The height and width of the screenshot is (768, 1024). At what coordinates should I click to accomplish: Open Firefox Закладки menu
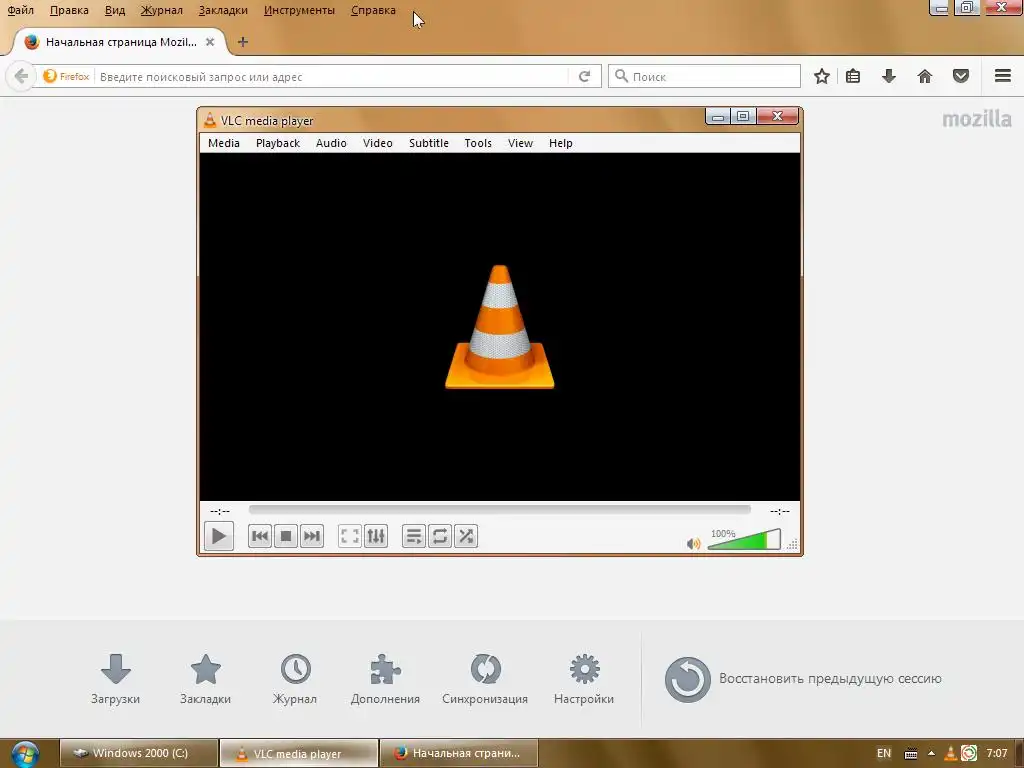(x=223, y=10)
